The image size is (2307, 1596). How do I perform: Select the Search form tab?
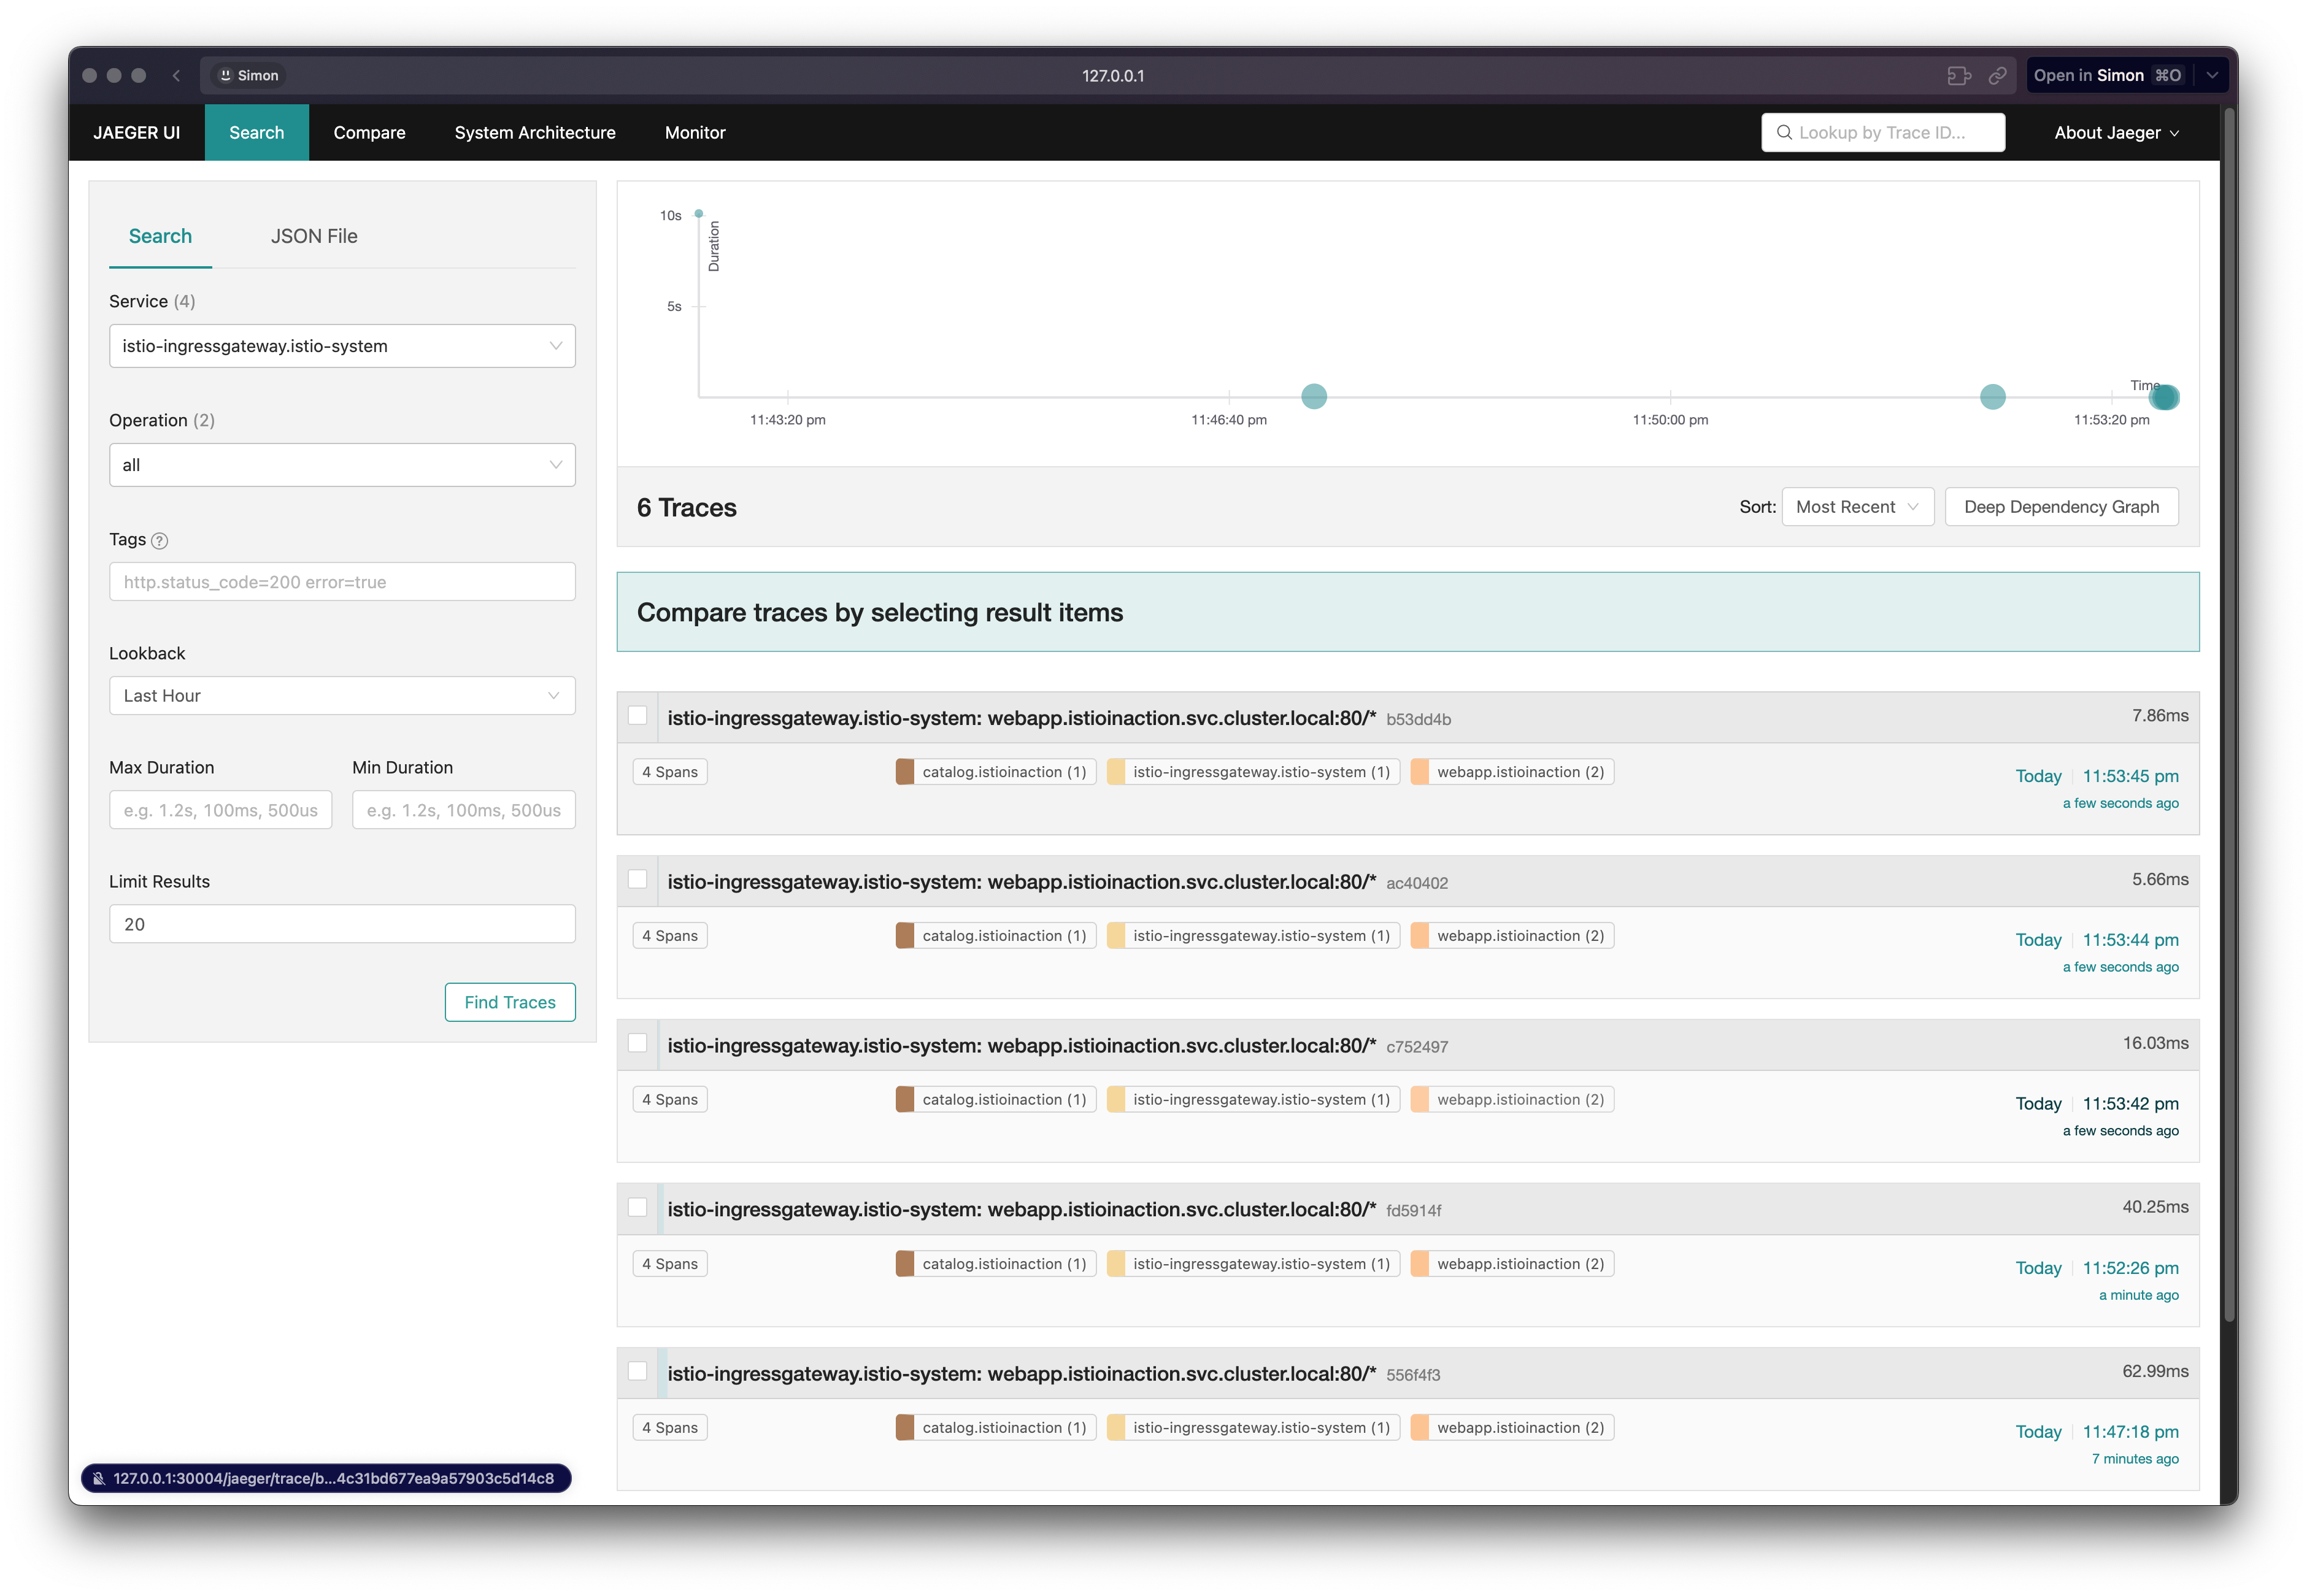160,236
